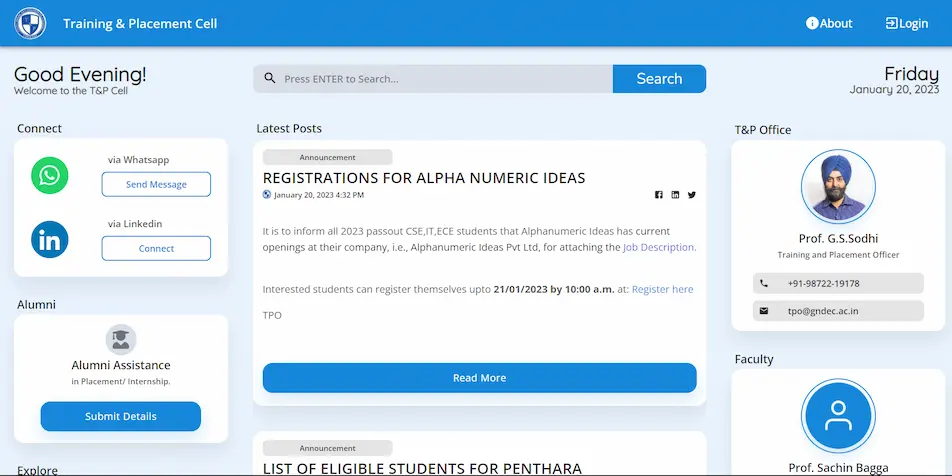Open the Job Description link
The width and height of the screenshot is (952, 476).
click(659, 247)
